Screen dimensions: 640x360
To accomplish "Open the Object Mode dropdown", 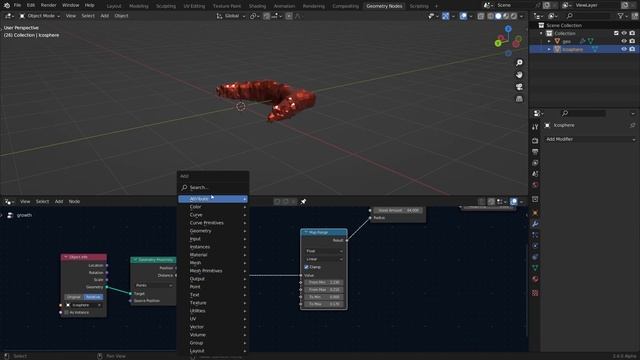I will tap(40, 16).
